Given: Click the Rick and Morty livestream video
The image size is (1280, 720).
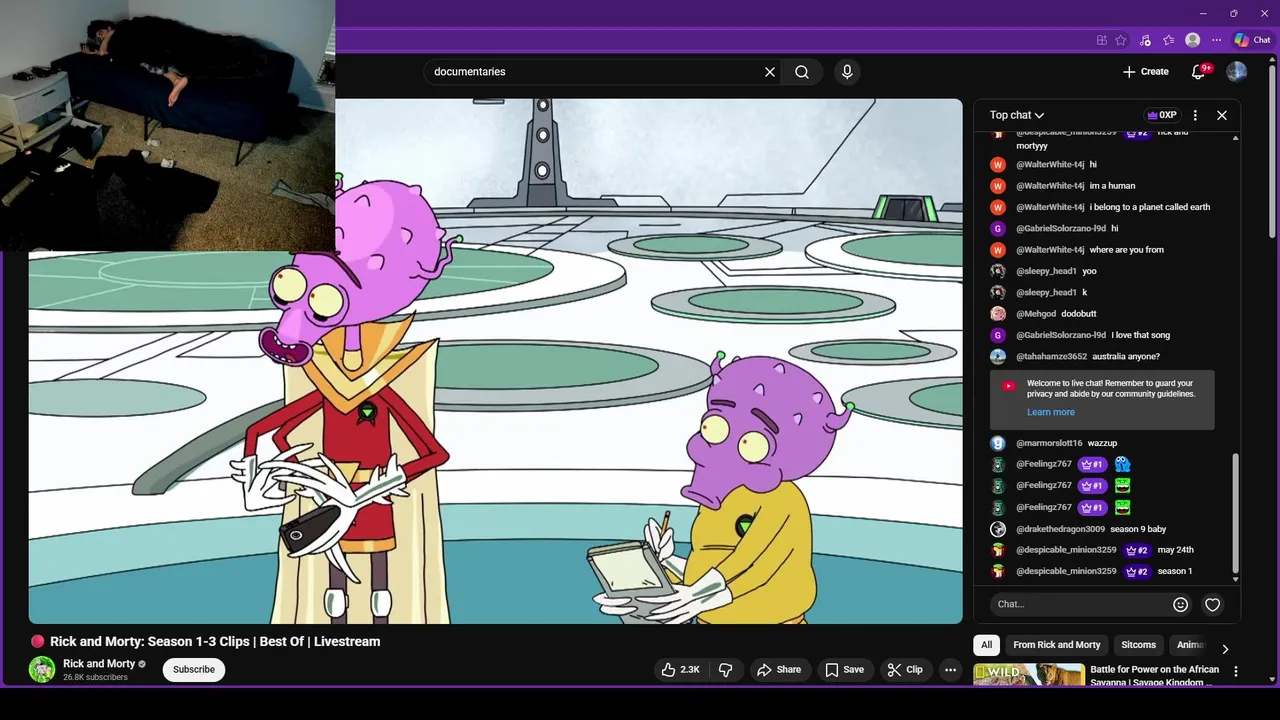Looking at the screenshot, I should 496,361.
